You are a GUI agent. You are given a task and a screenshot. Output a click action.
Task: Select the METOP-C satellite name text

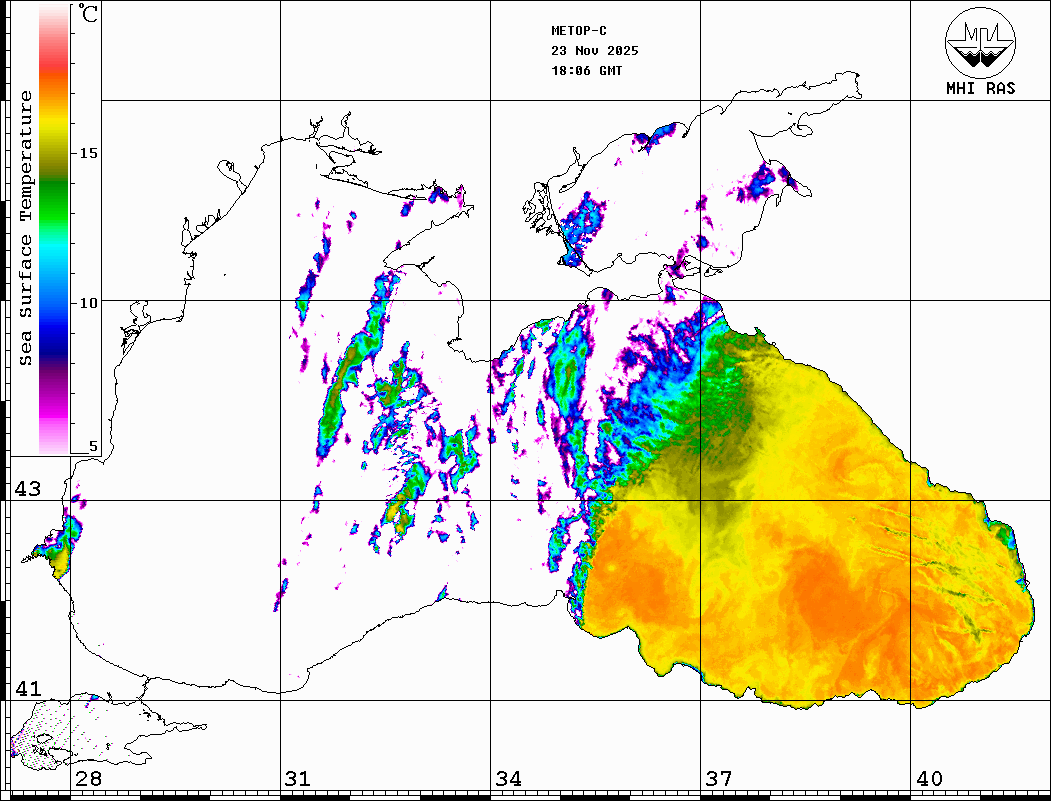(x=579, y=31)
